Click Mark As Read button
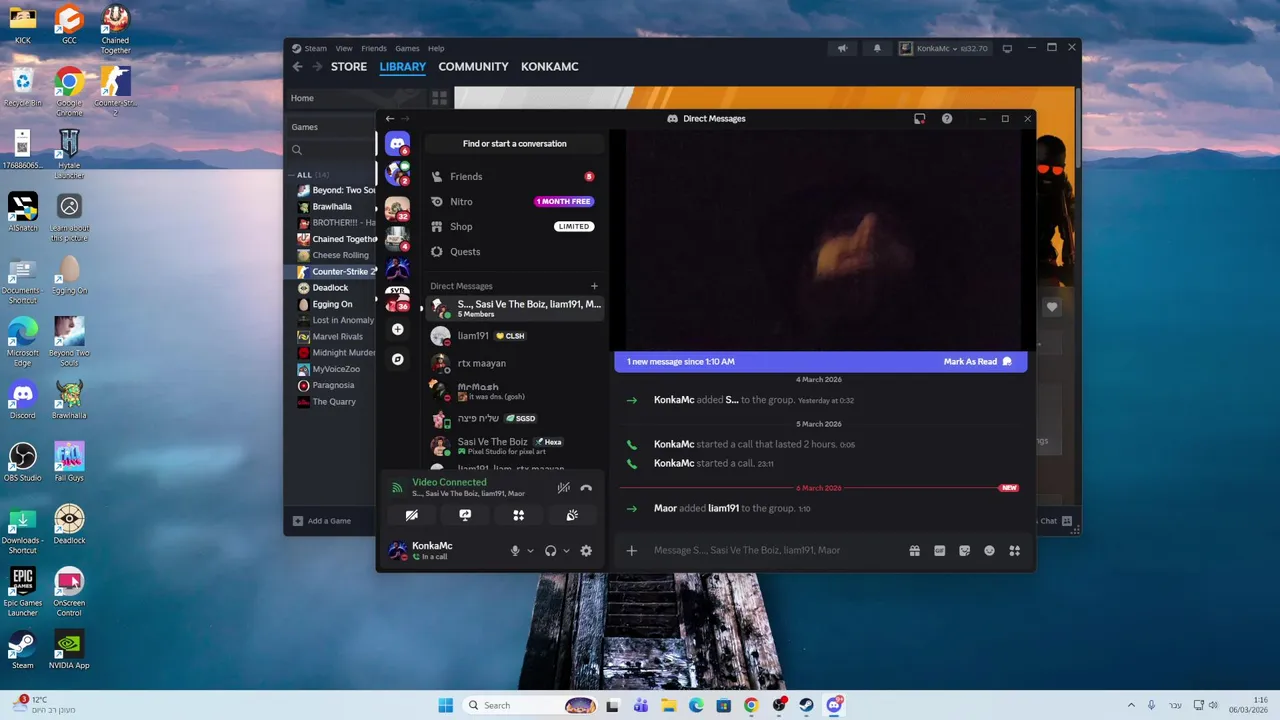This screenshot has height=720, width=1280. coord(977,361)
